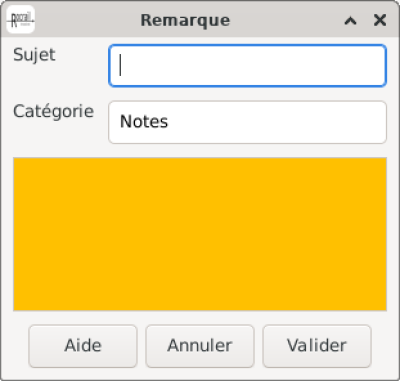
Task: Focus the Sujet text input field
Action: [247, 66]
